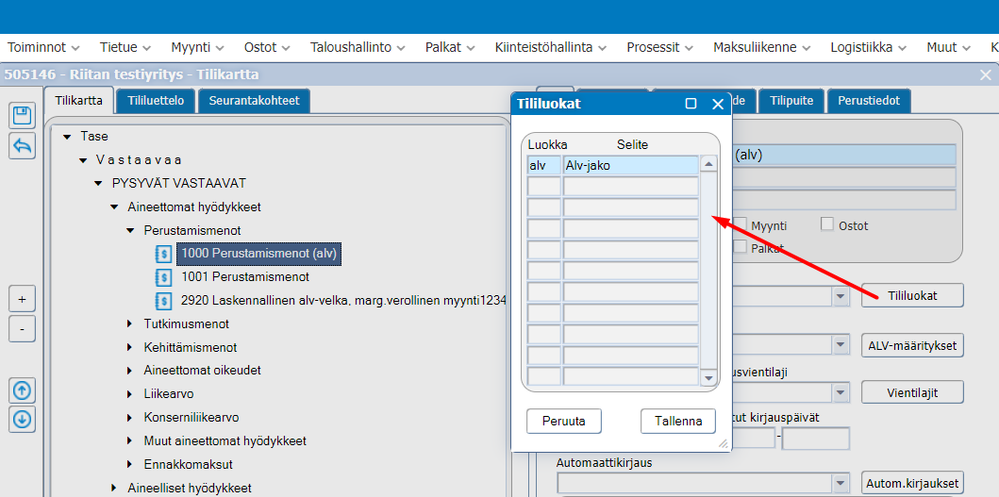
Task: Click Peruuta in Tililuokat dialog
Action: coord(564,421)
